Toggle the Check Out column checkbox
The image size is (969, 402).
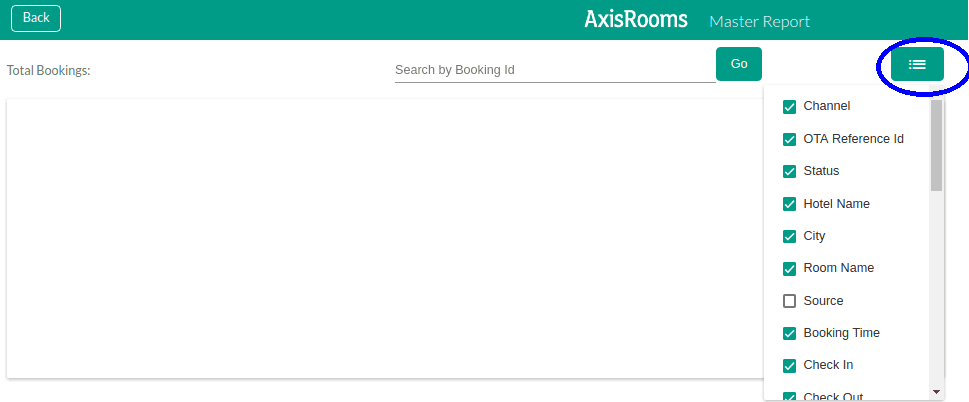point(789,397)
